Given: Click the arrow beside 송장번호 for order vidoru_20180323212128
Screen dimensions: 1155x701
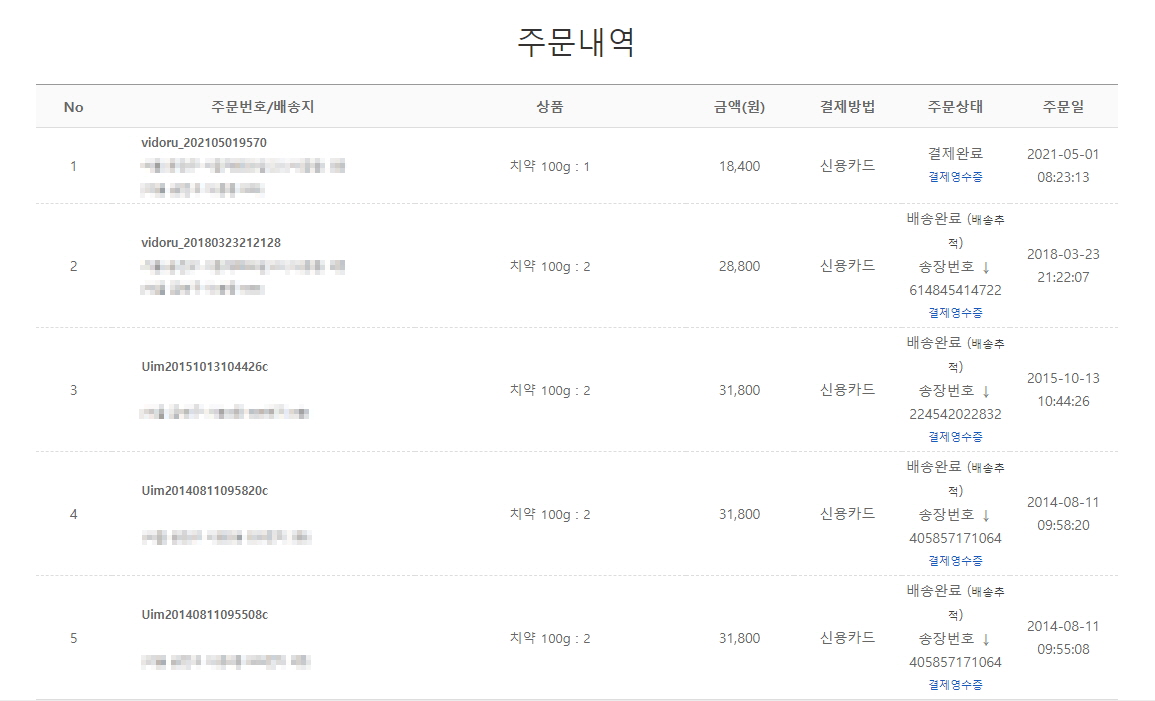Looking at the screenshot, I should tap(985, 267).
